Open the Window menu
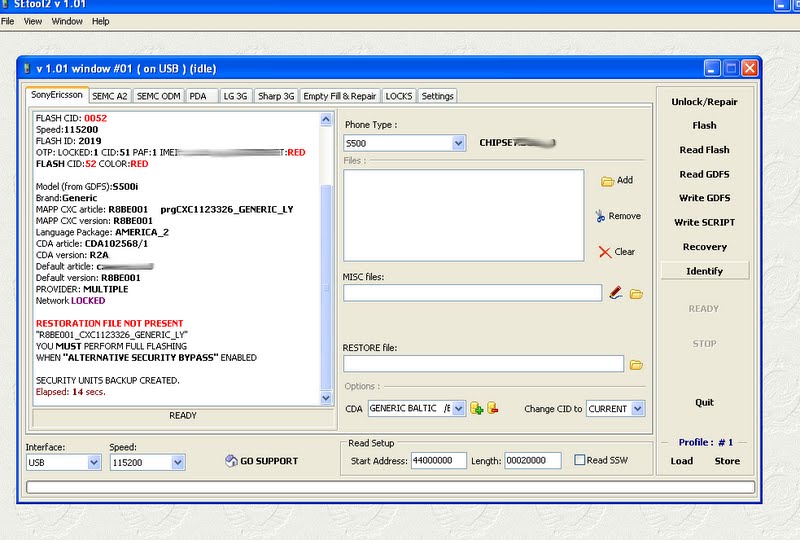800x540 pixels. click(x=67, y=21)
